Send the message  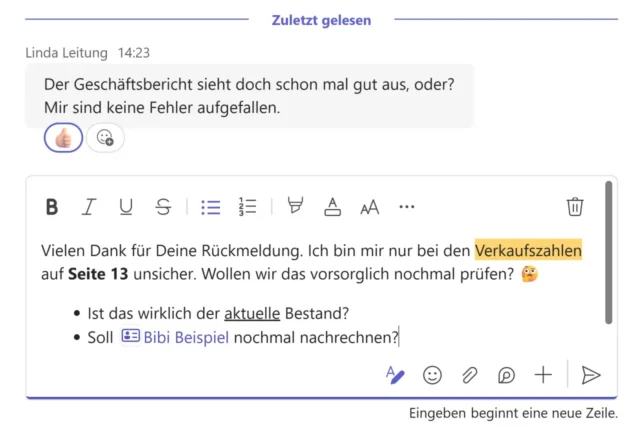coord(591,375)
